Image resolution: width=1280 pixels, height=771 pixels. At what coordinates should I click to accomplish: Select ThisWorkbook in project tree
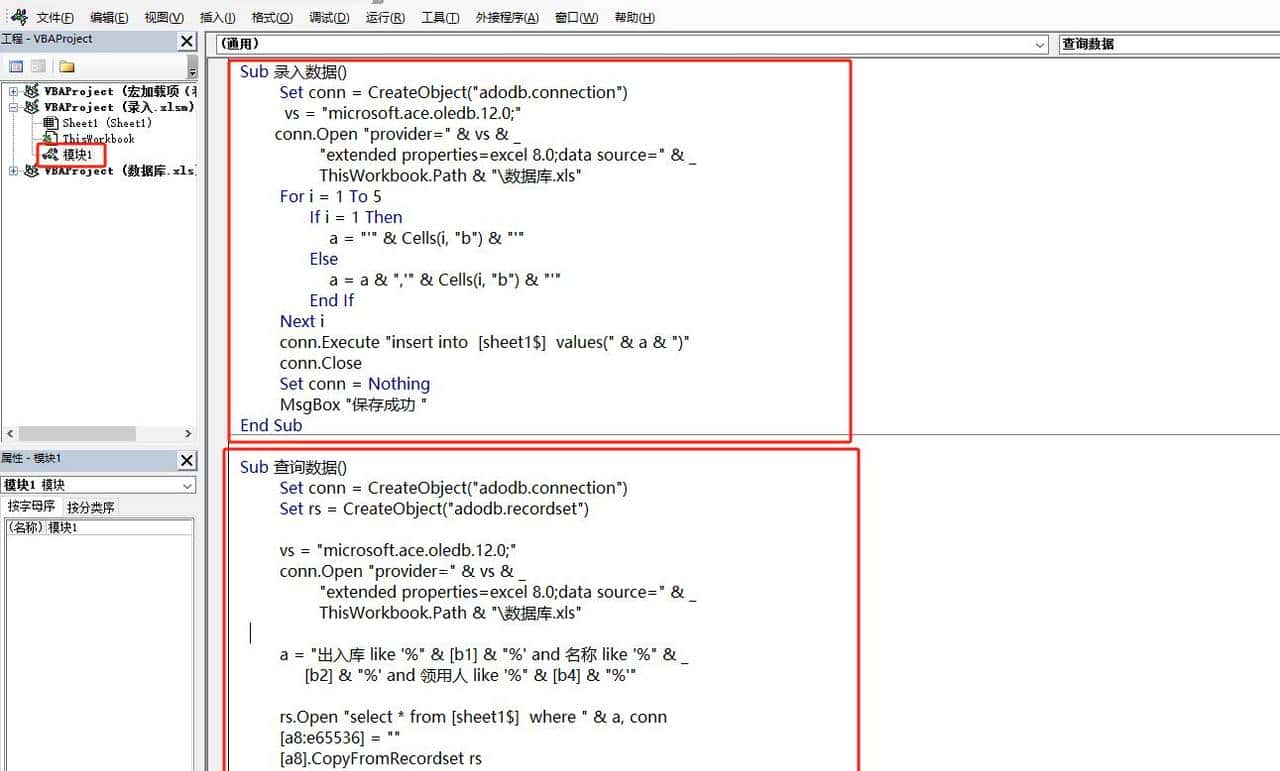pyautogui.click(x=98, y=139)
